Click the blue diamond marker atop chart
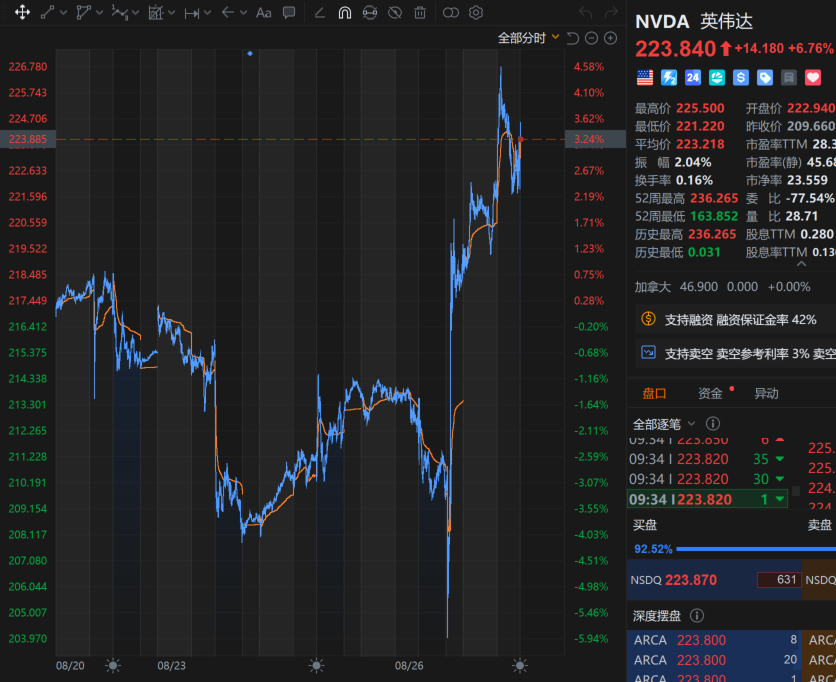The width and height of the screenshot is (836, 682). coord(250,53)
